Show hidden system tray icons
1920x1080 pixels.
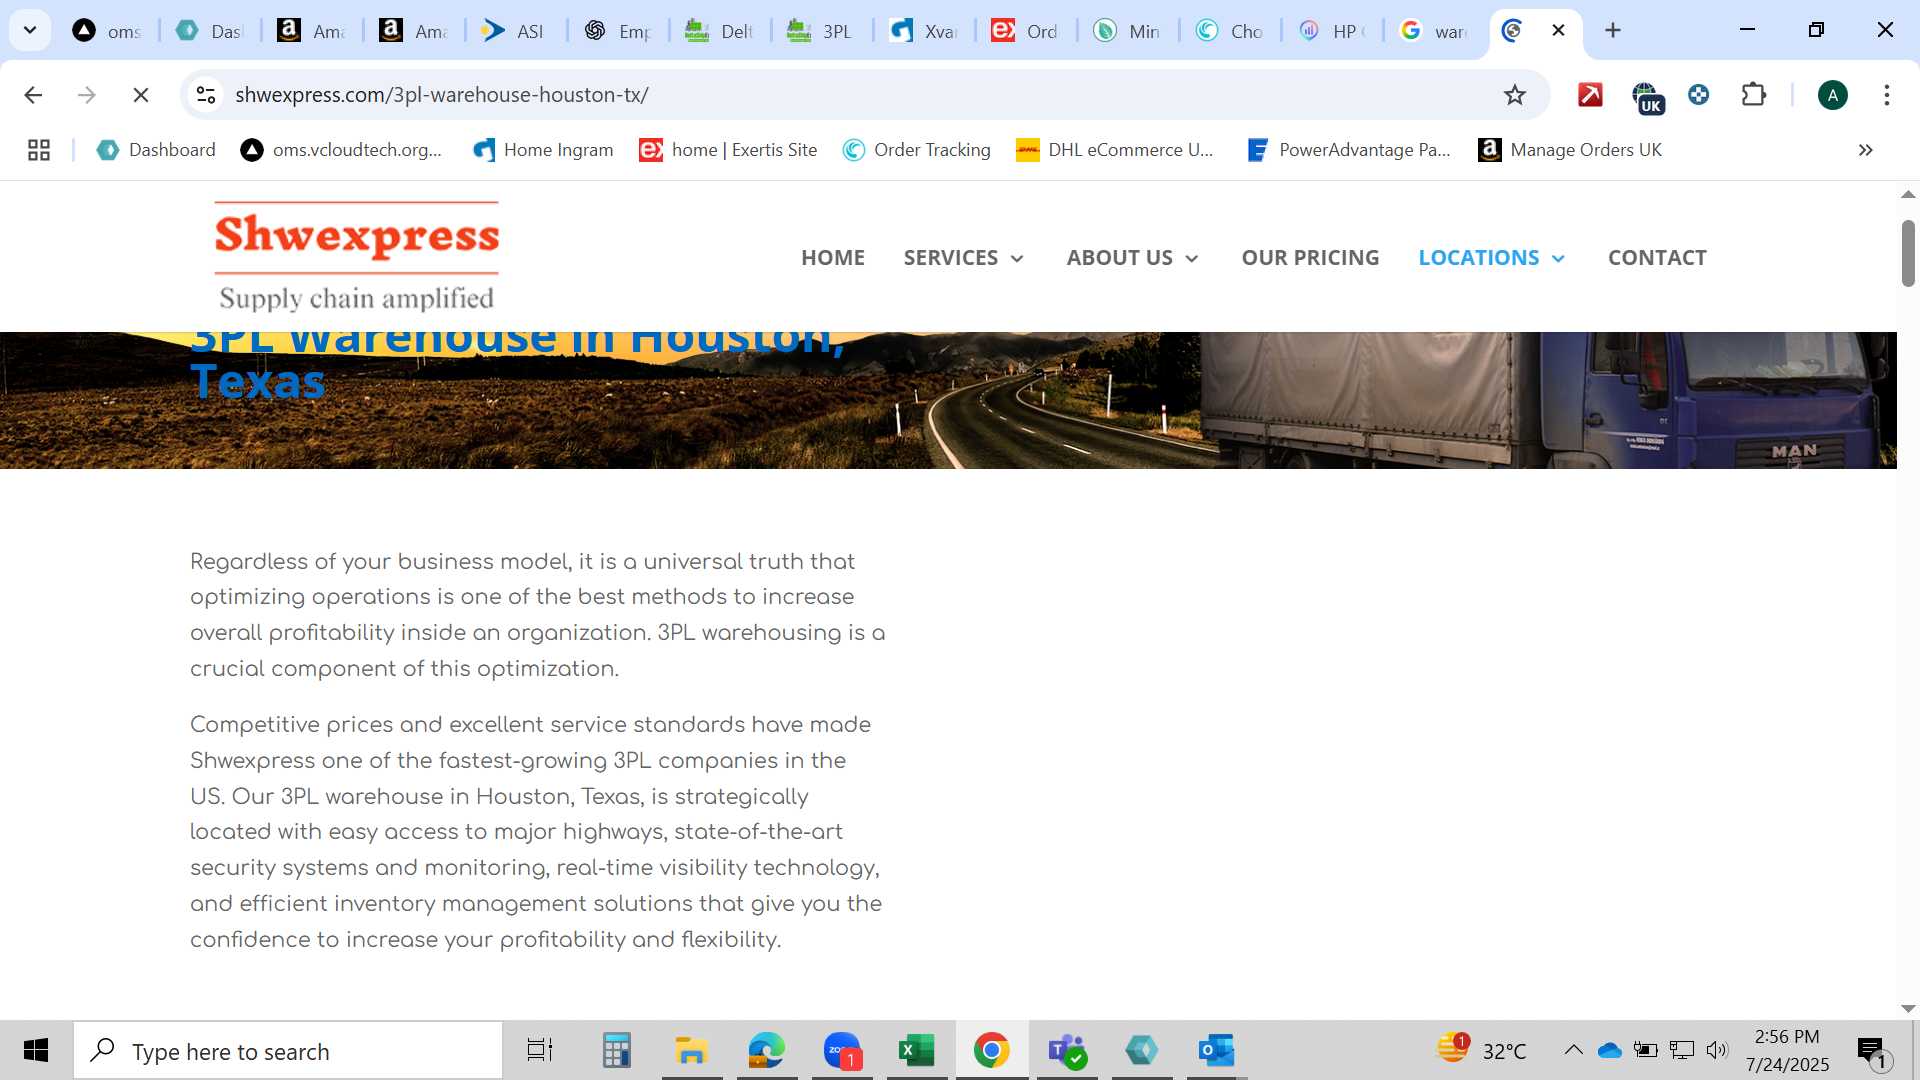coord(1573,1050)
